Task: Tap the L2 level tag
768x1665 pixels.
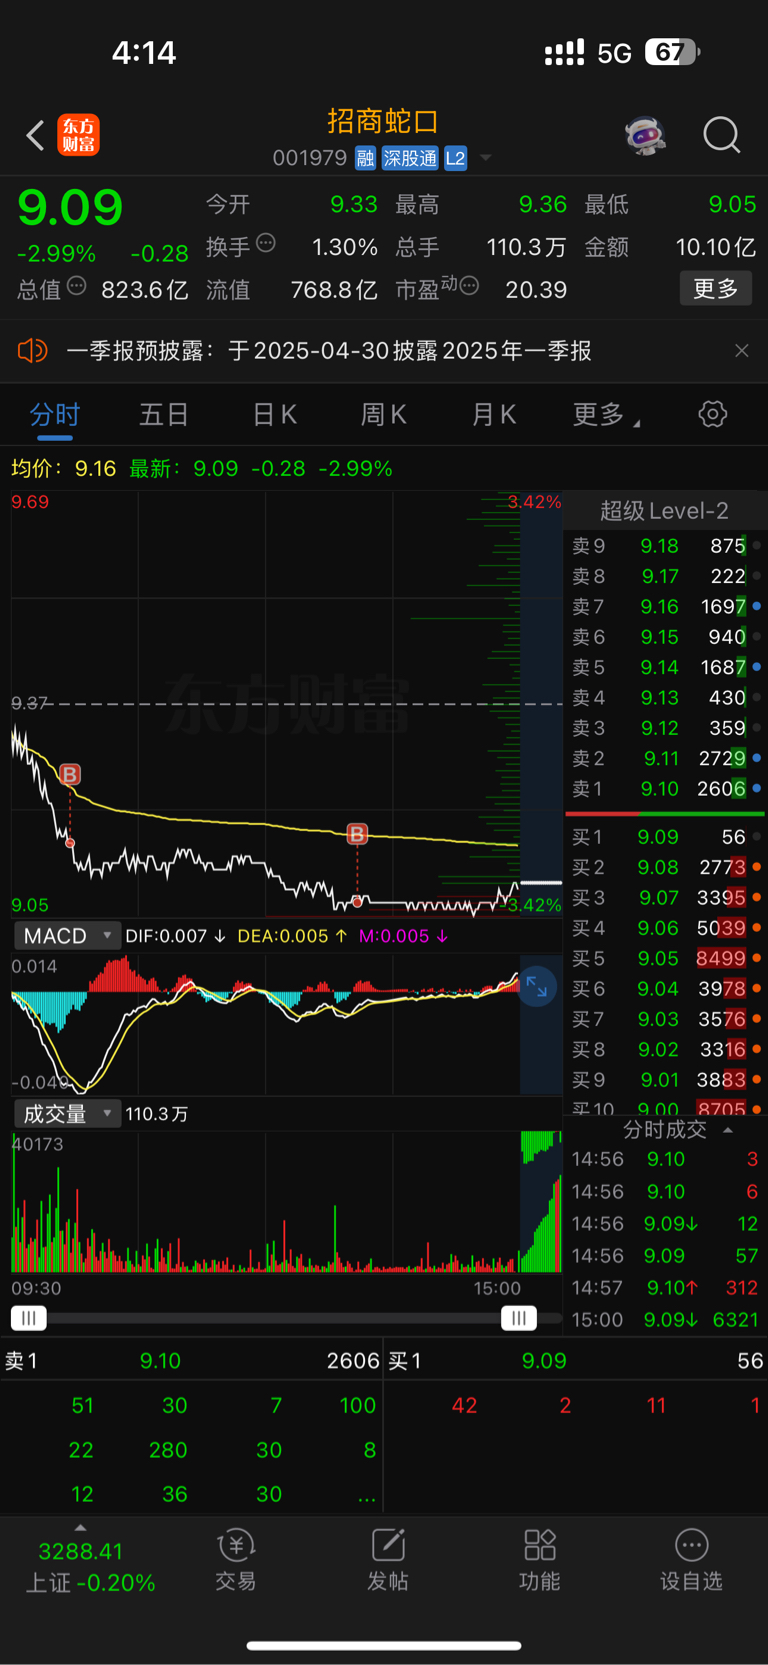Action: 456,158
